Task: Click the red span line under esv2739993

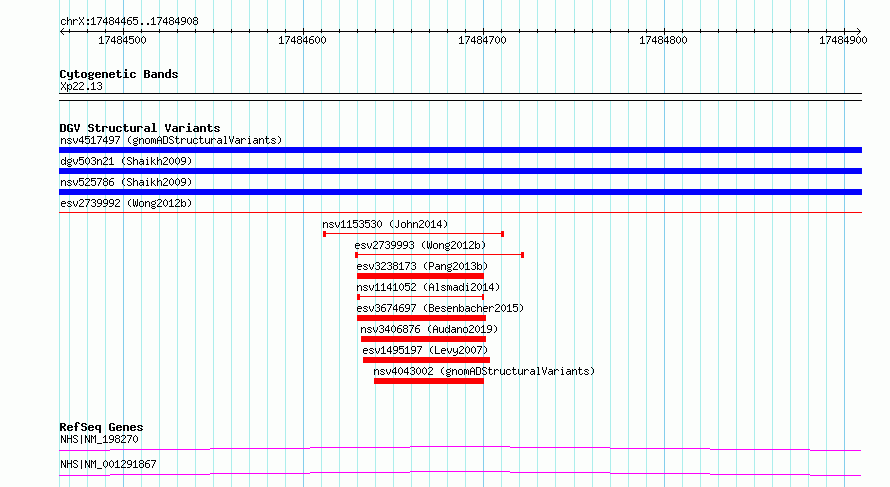Action: [x=439, y=255]
